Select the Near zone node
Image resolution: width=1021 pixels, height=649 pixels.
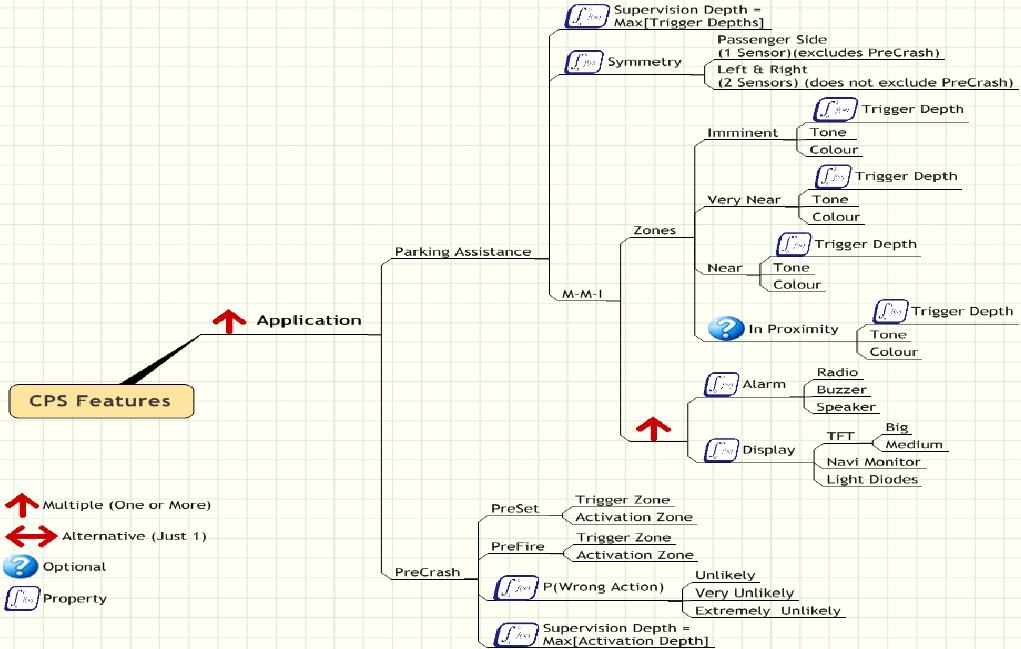(x=725, y=268)
